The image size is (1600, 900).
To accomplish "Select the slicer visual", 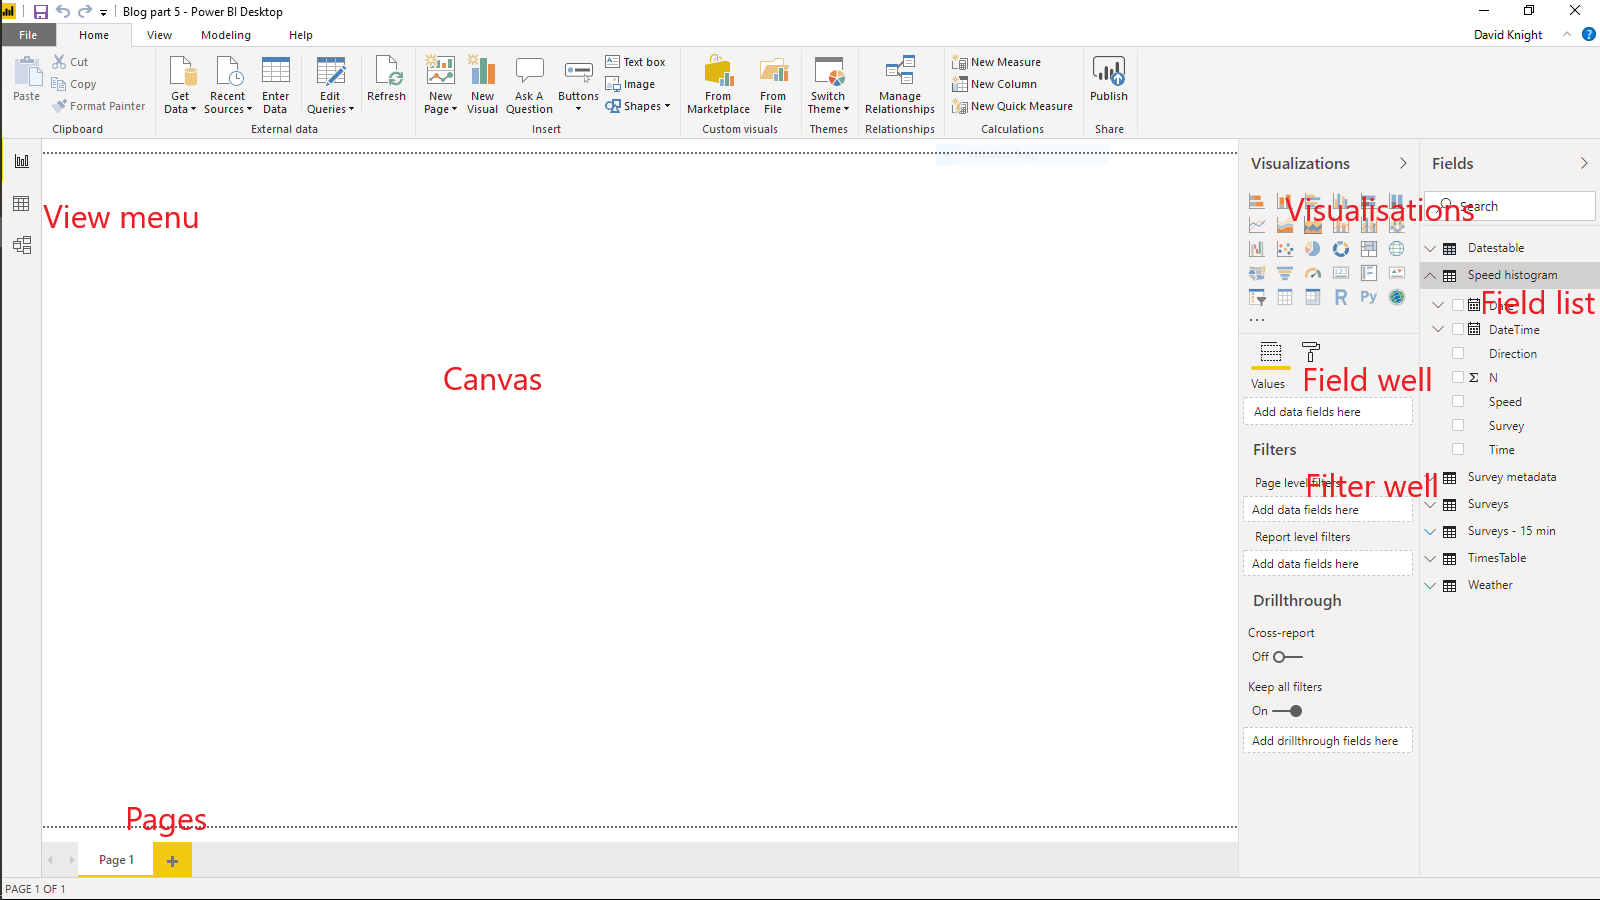I will point(1257,297).
